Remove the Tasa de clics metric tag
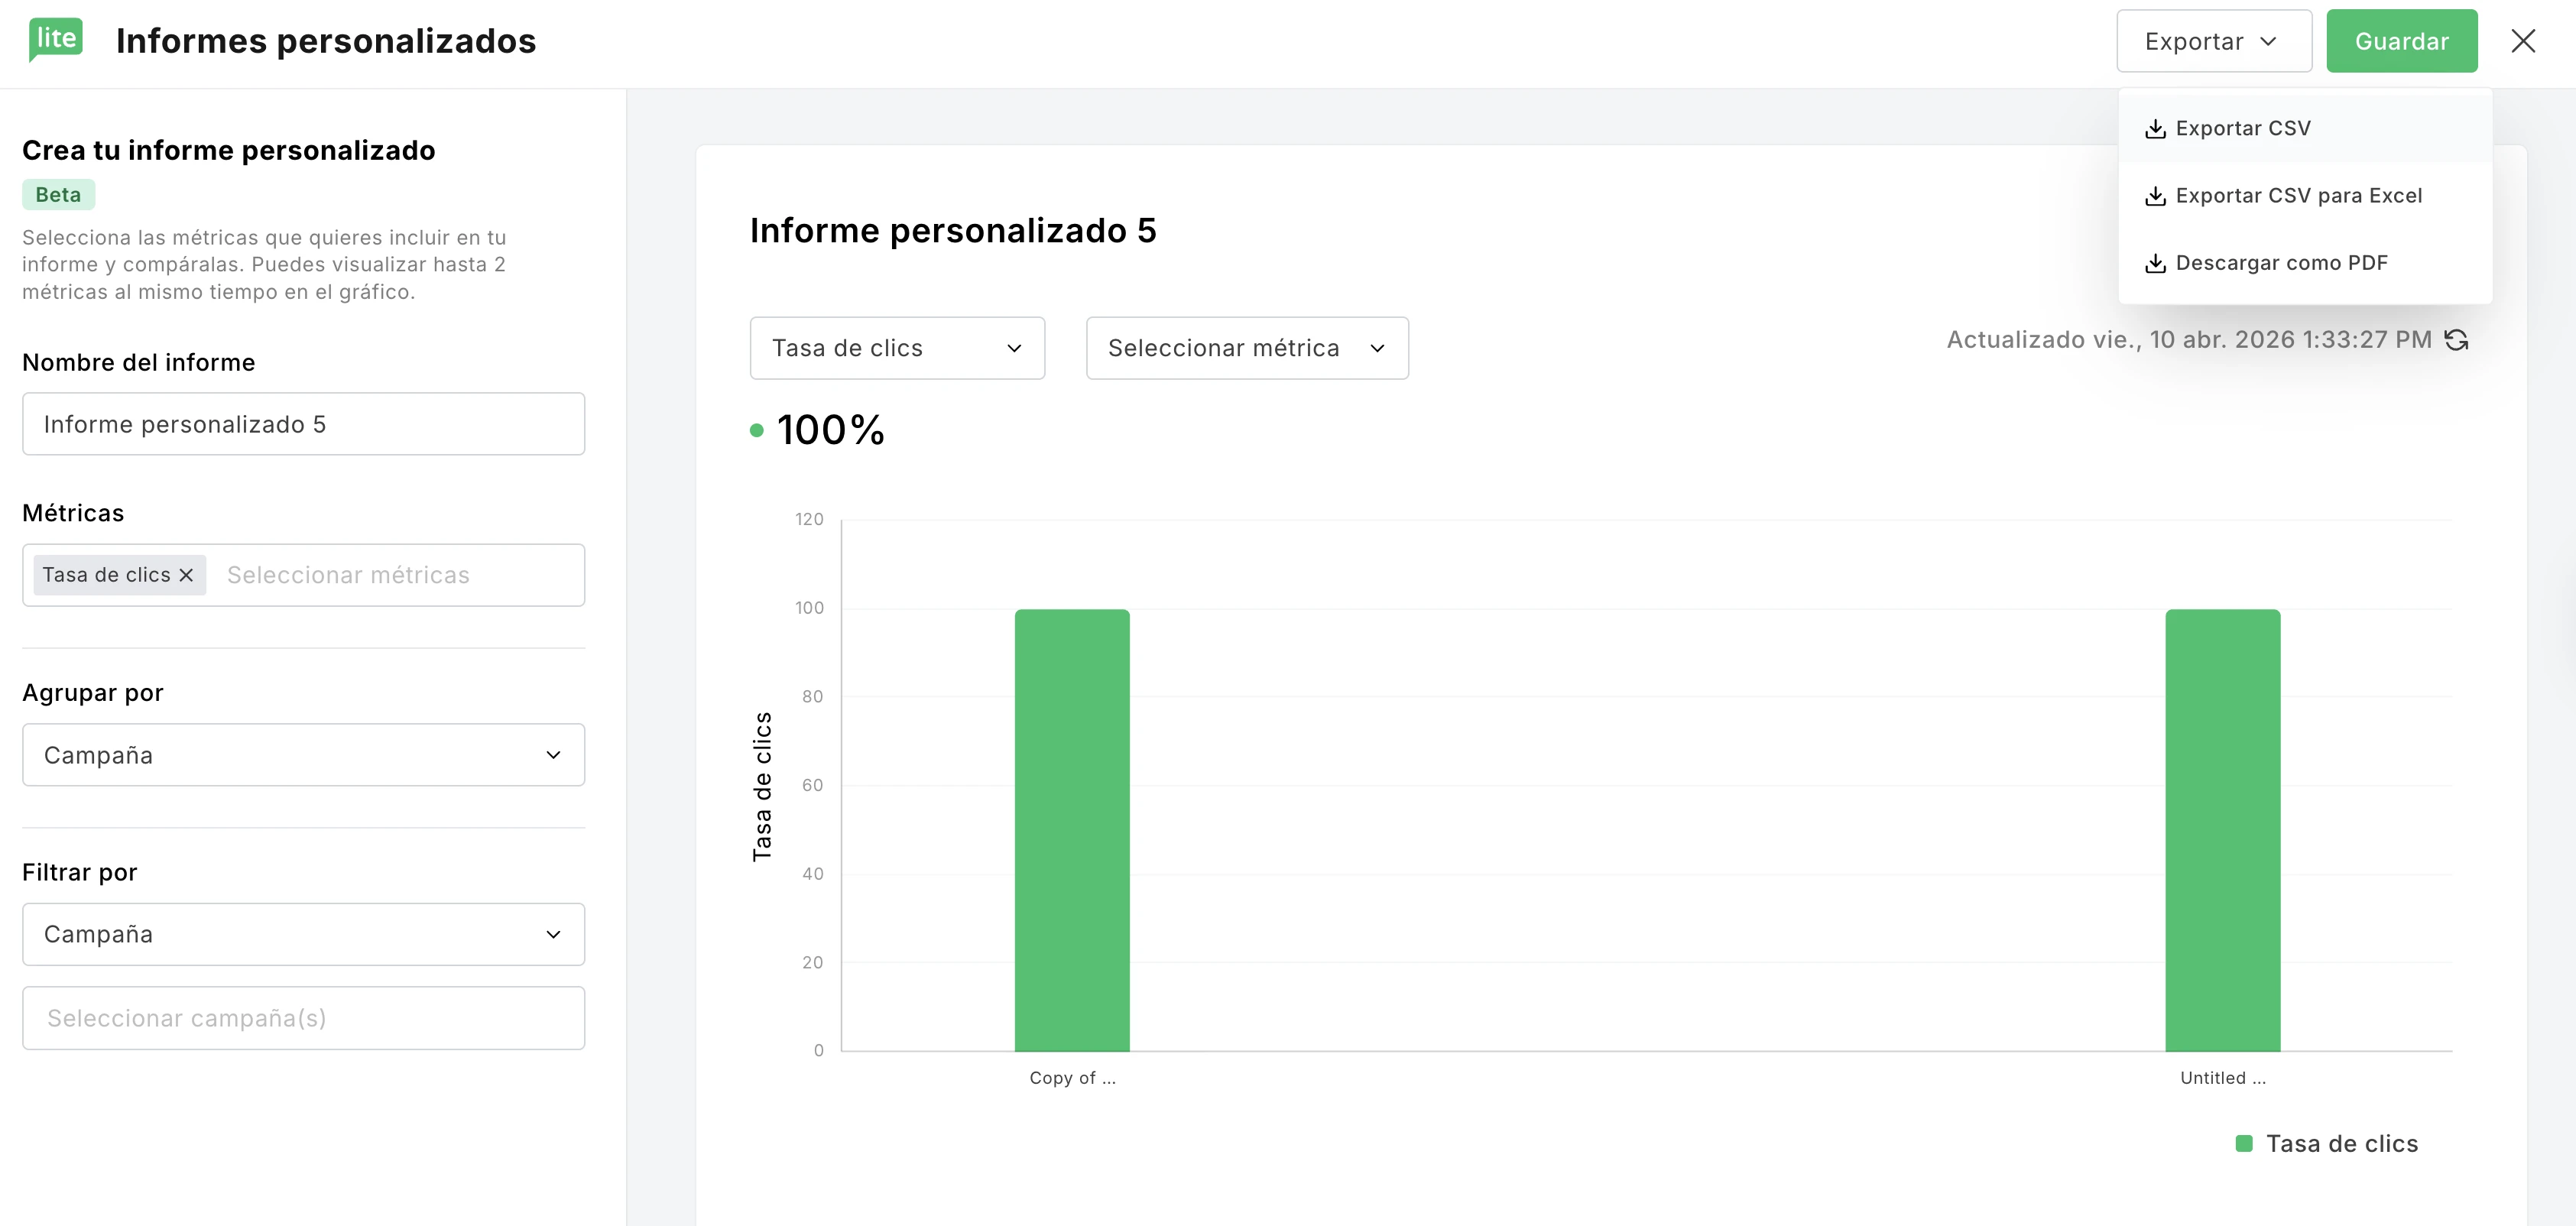 click(186, 575)
